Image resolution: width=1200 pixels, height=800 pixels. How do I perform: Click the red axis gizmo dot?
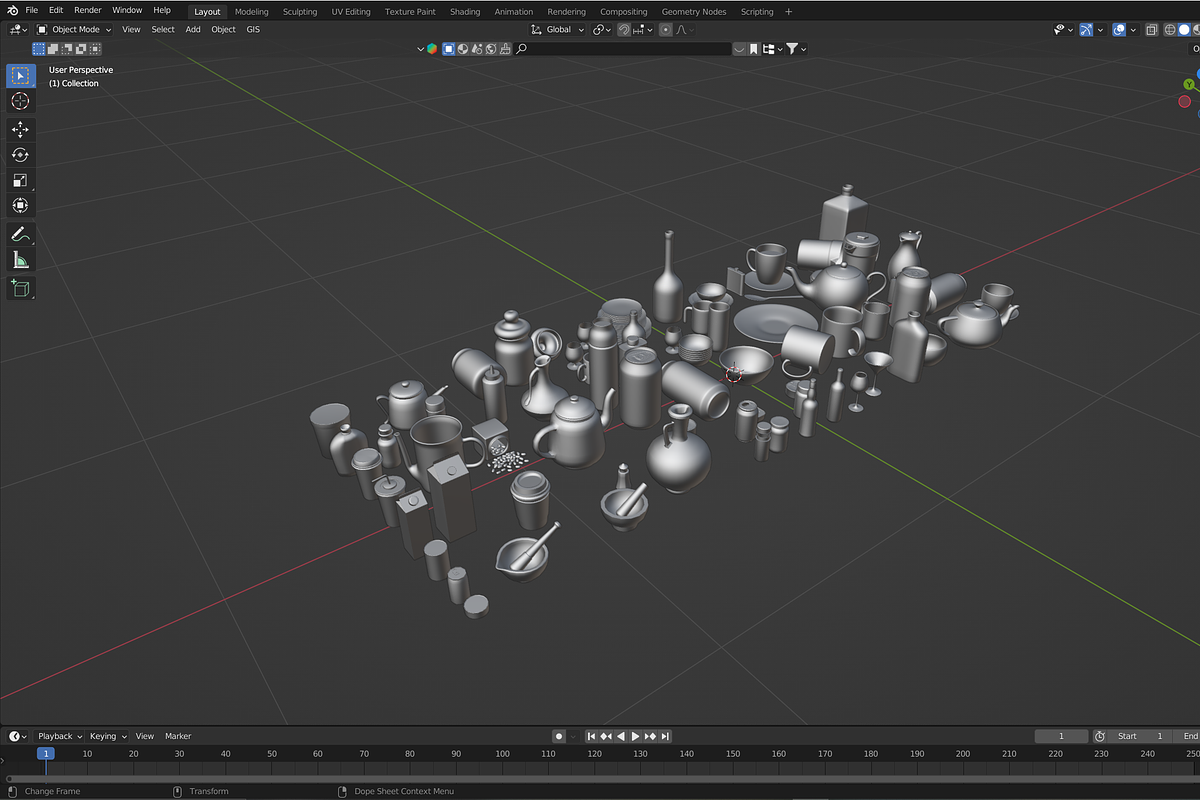coord(1185,101)
